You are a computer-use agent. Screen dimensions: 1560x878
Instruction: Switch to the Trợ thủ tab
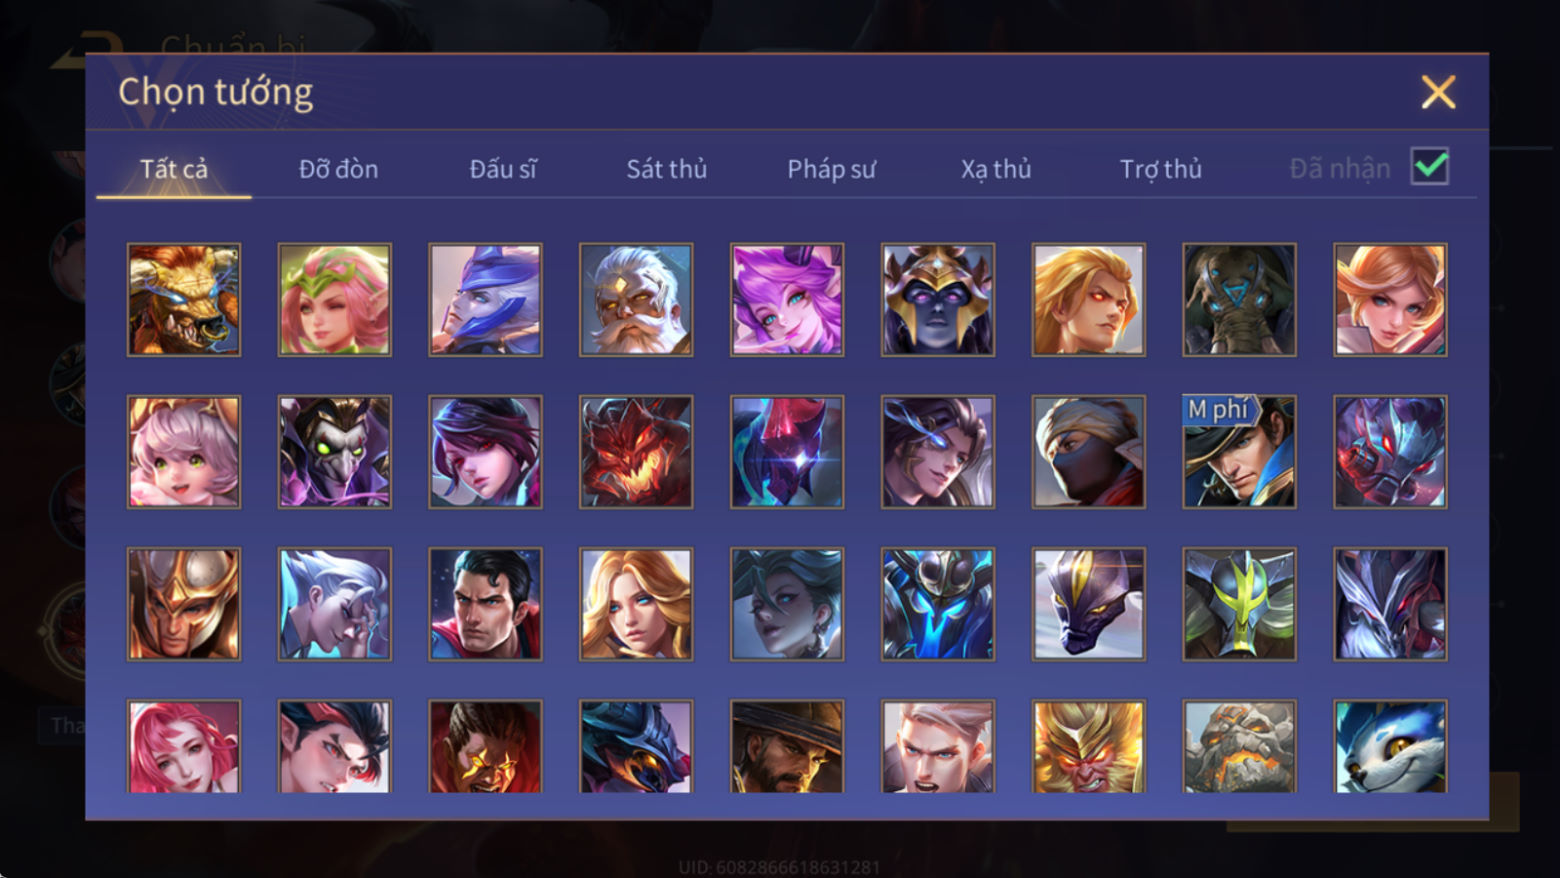point(1161,169)
